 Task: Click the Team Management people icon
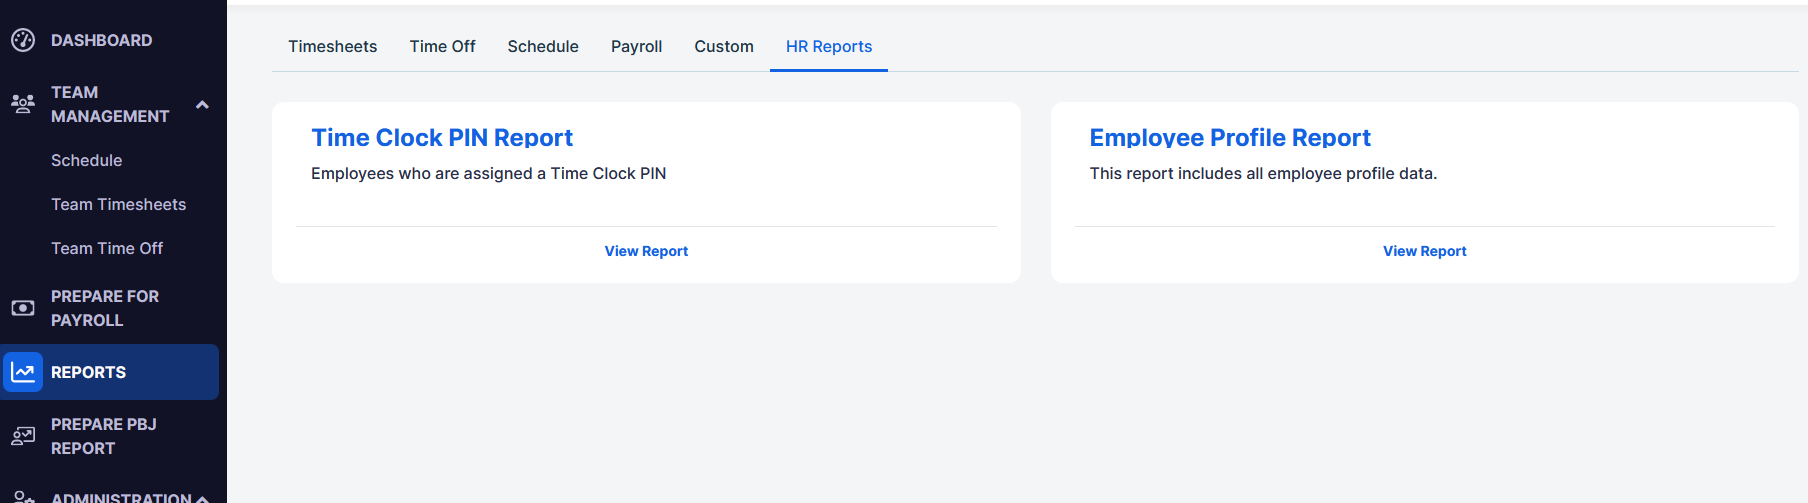23,104
